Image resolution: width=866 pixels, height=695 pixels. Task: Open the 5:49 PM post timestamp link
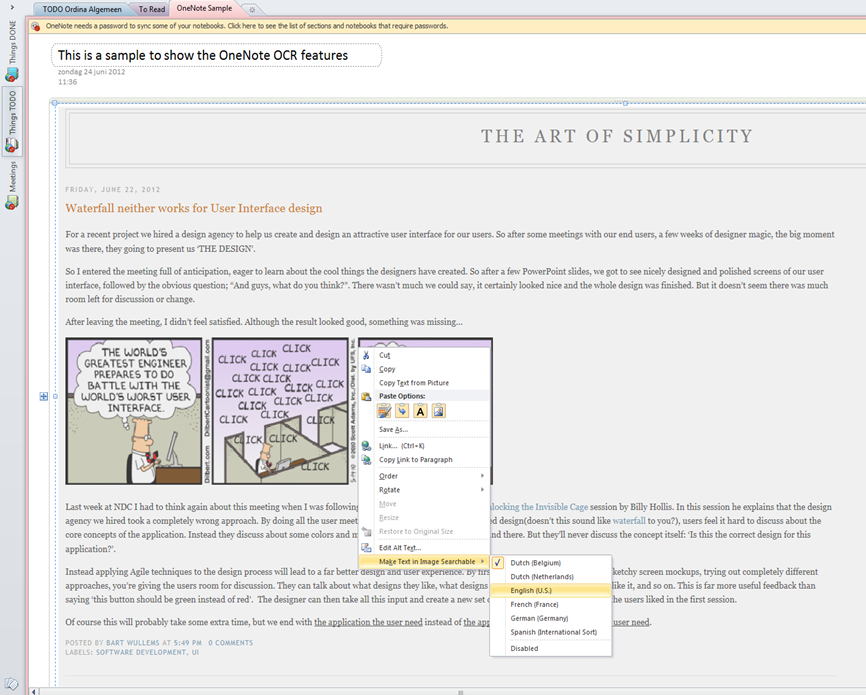(x=188, y=643)
